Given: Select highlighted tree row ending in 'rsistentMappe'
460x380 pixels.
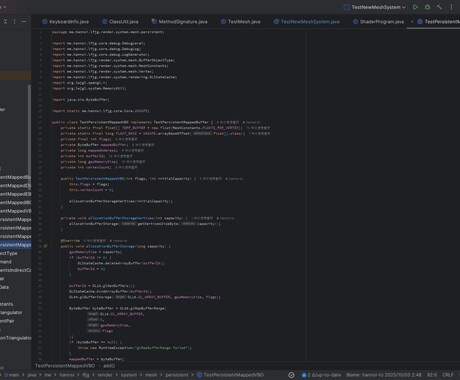Looking at the screenshot, I should tap(16, 245).
